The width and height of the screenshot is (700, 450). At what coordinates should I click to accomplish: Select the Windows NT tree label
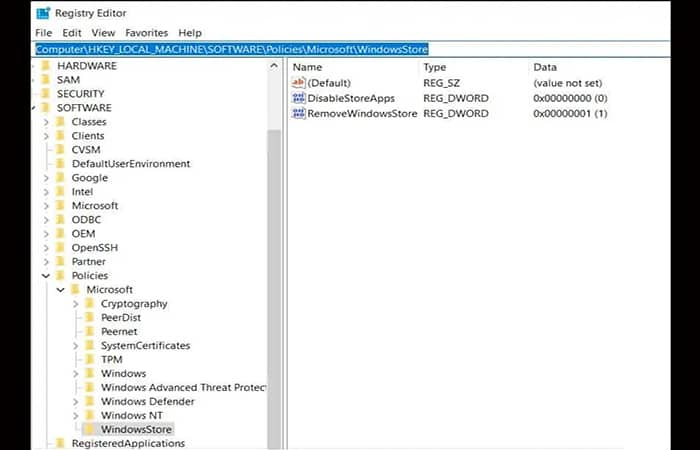click(132, 415)
